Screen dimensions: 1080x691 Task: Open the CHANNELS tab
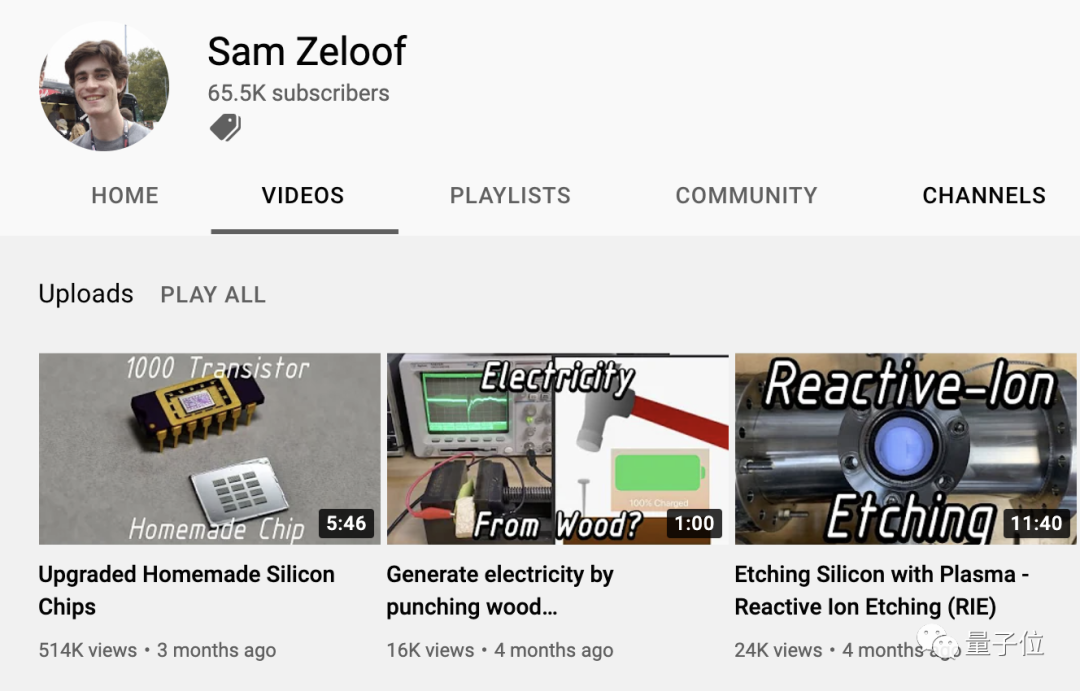coord(984,196)
